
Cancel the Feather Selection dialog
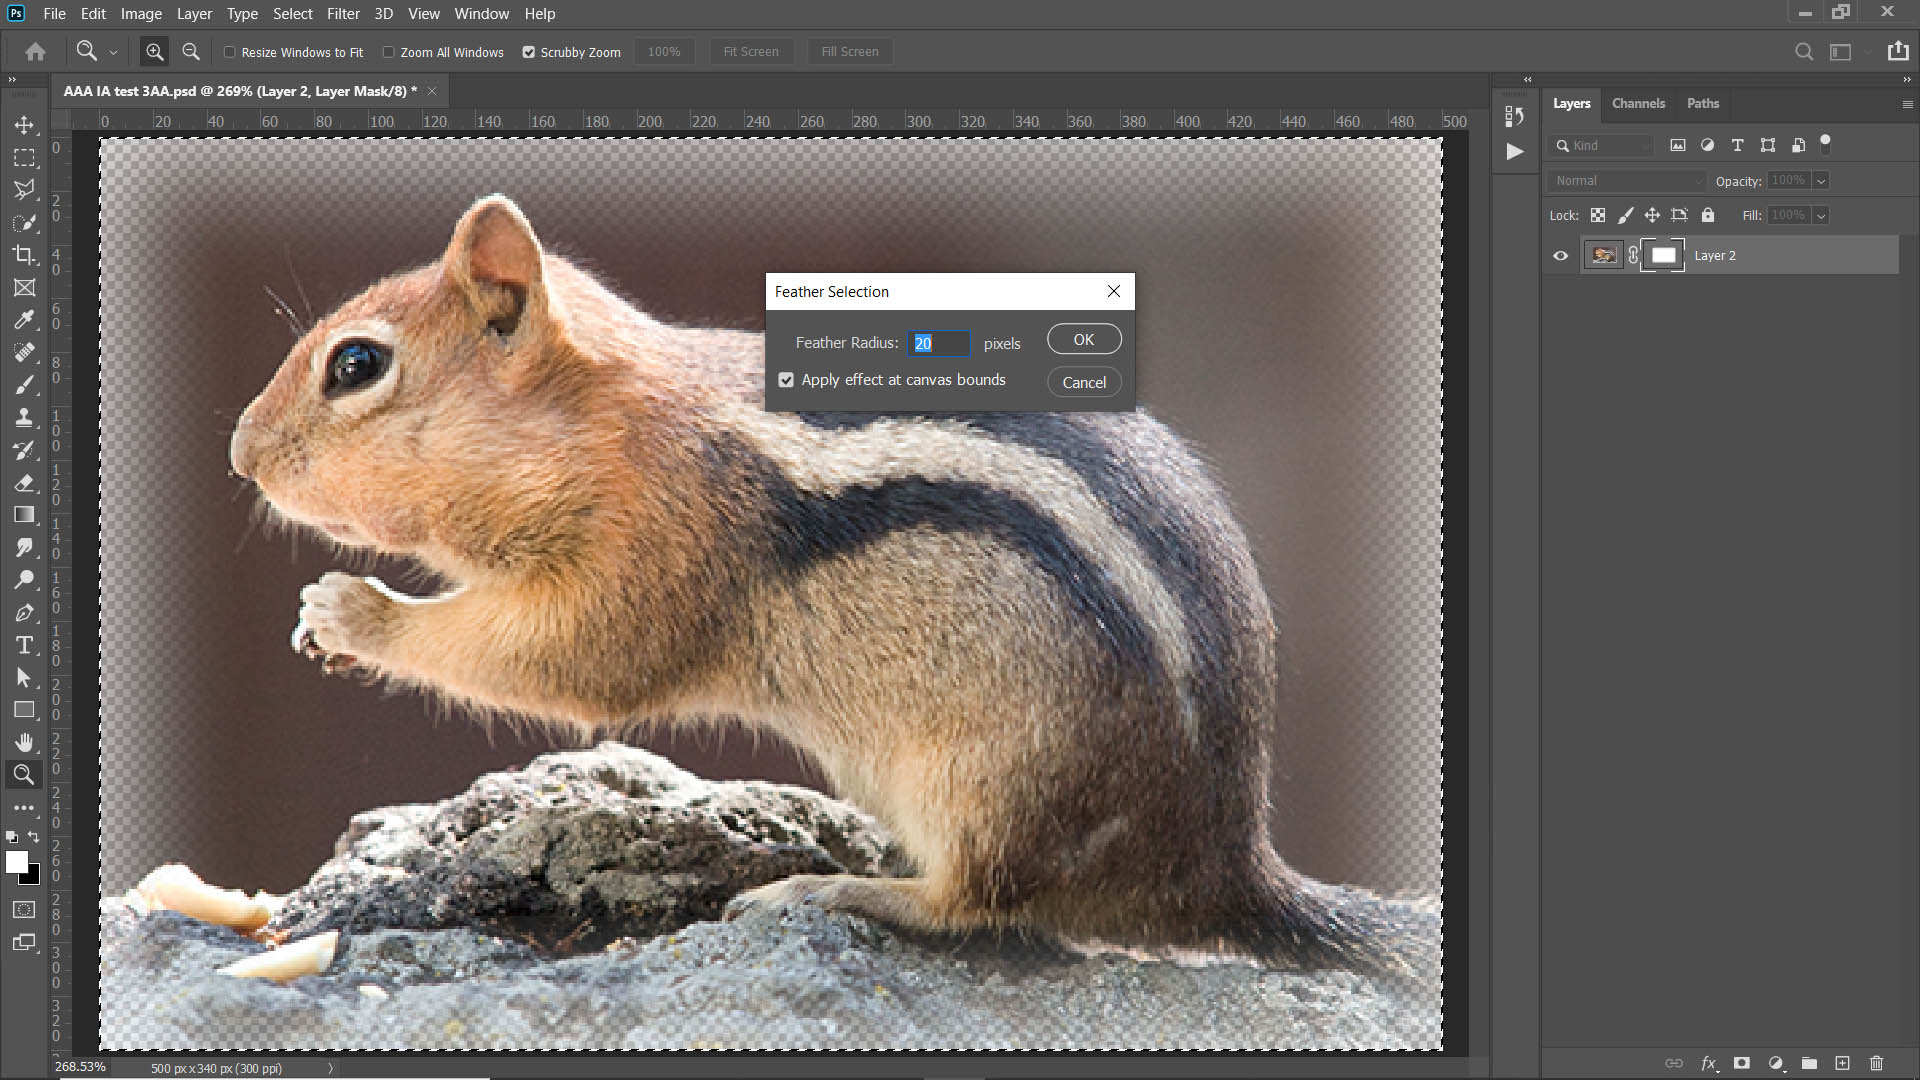(x=1084, y=382)
